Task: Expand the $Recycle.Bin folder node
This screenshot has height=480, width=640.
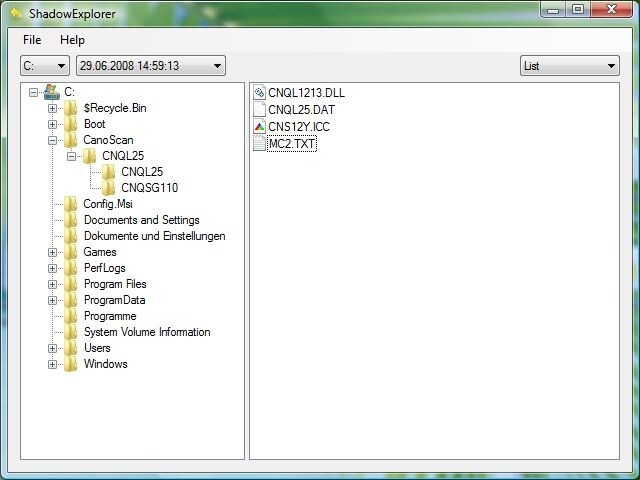Action: point(53,108)
